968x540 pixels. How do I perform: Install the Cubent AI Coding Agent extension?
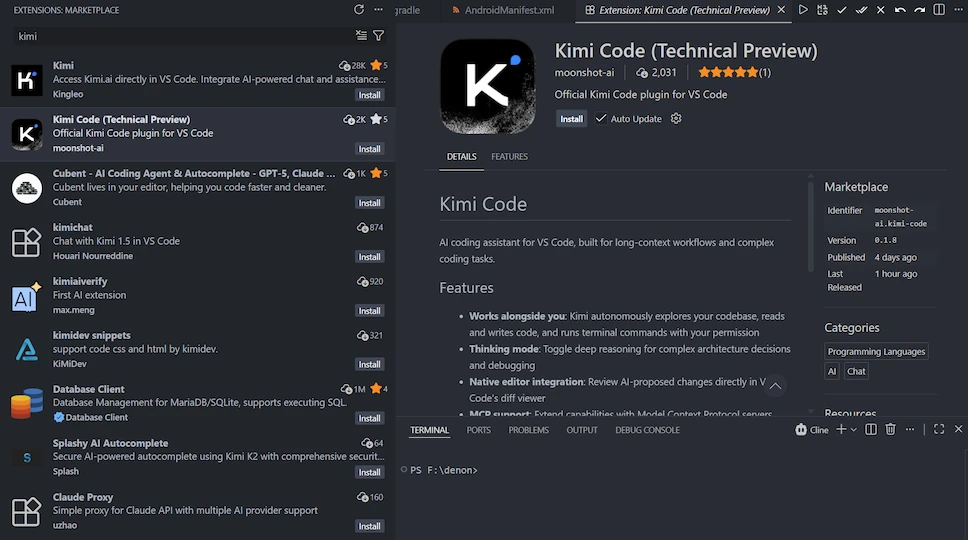pos(369,203)
